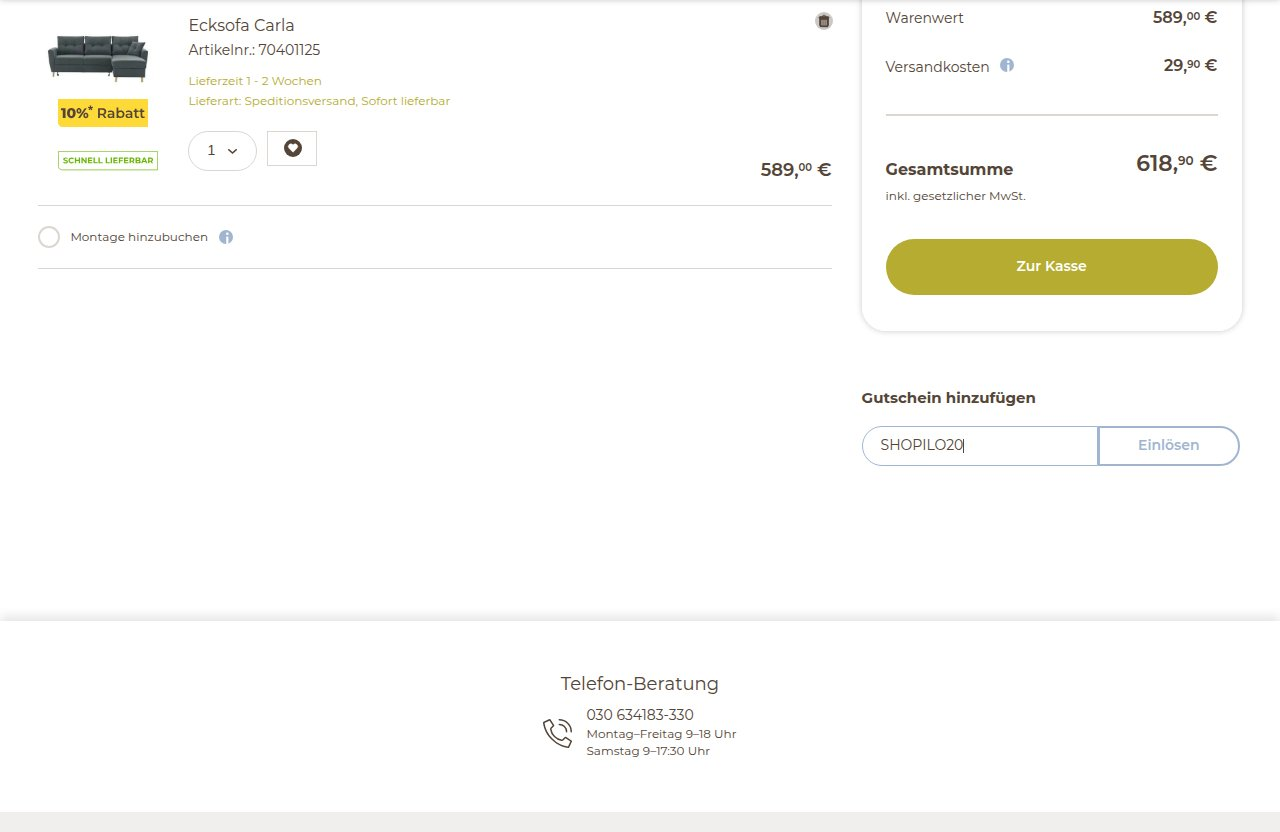Click the Gesamtsumme 618,90 € amount
This screenshot has width=1280, height=832.
[x=1176, y=163]
